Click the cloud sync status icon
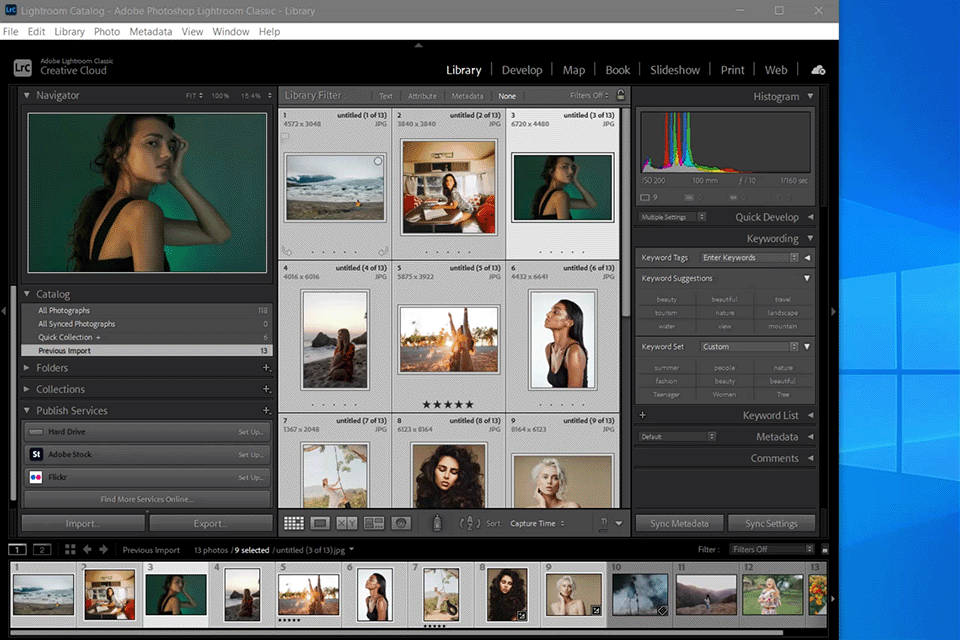Screen dimensions: 960x640 [818, 70]
